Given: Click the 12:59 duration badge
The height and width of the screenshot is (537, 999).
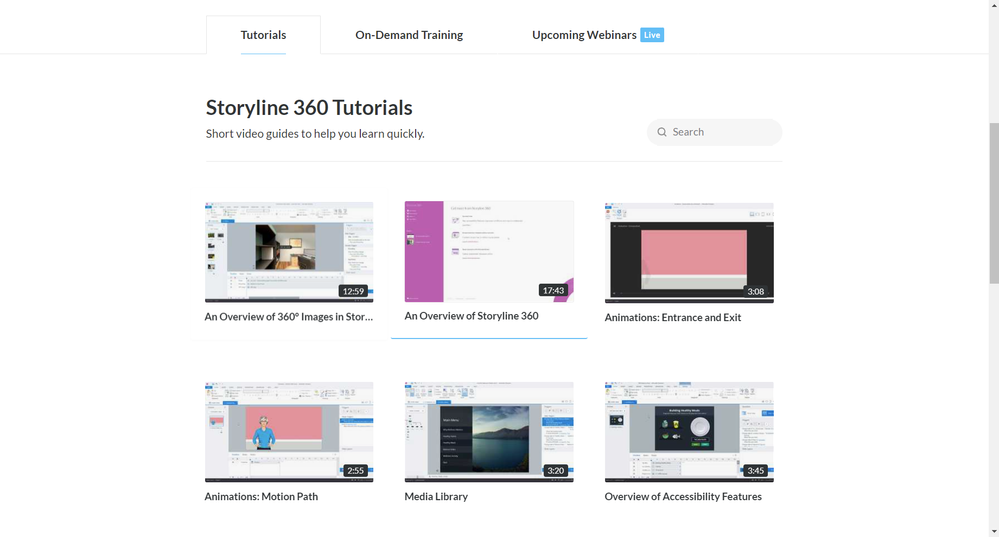Looking at the screenshot, I should pyautogui.click(x=353, y=291).
